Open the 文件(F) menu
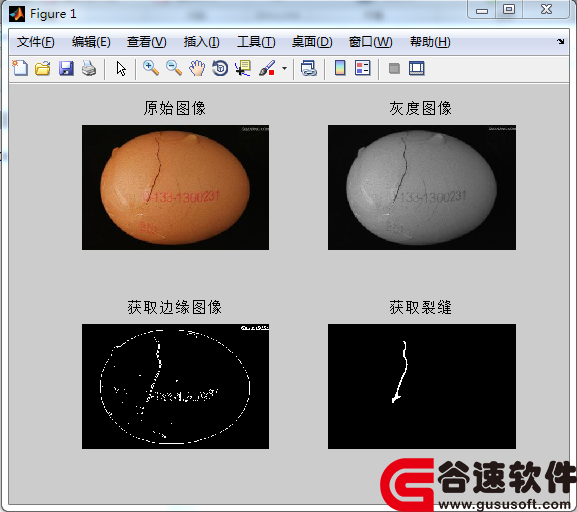This screenshot has width=577, height=512. (x=36, y=42)
